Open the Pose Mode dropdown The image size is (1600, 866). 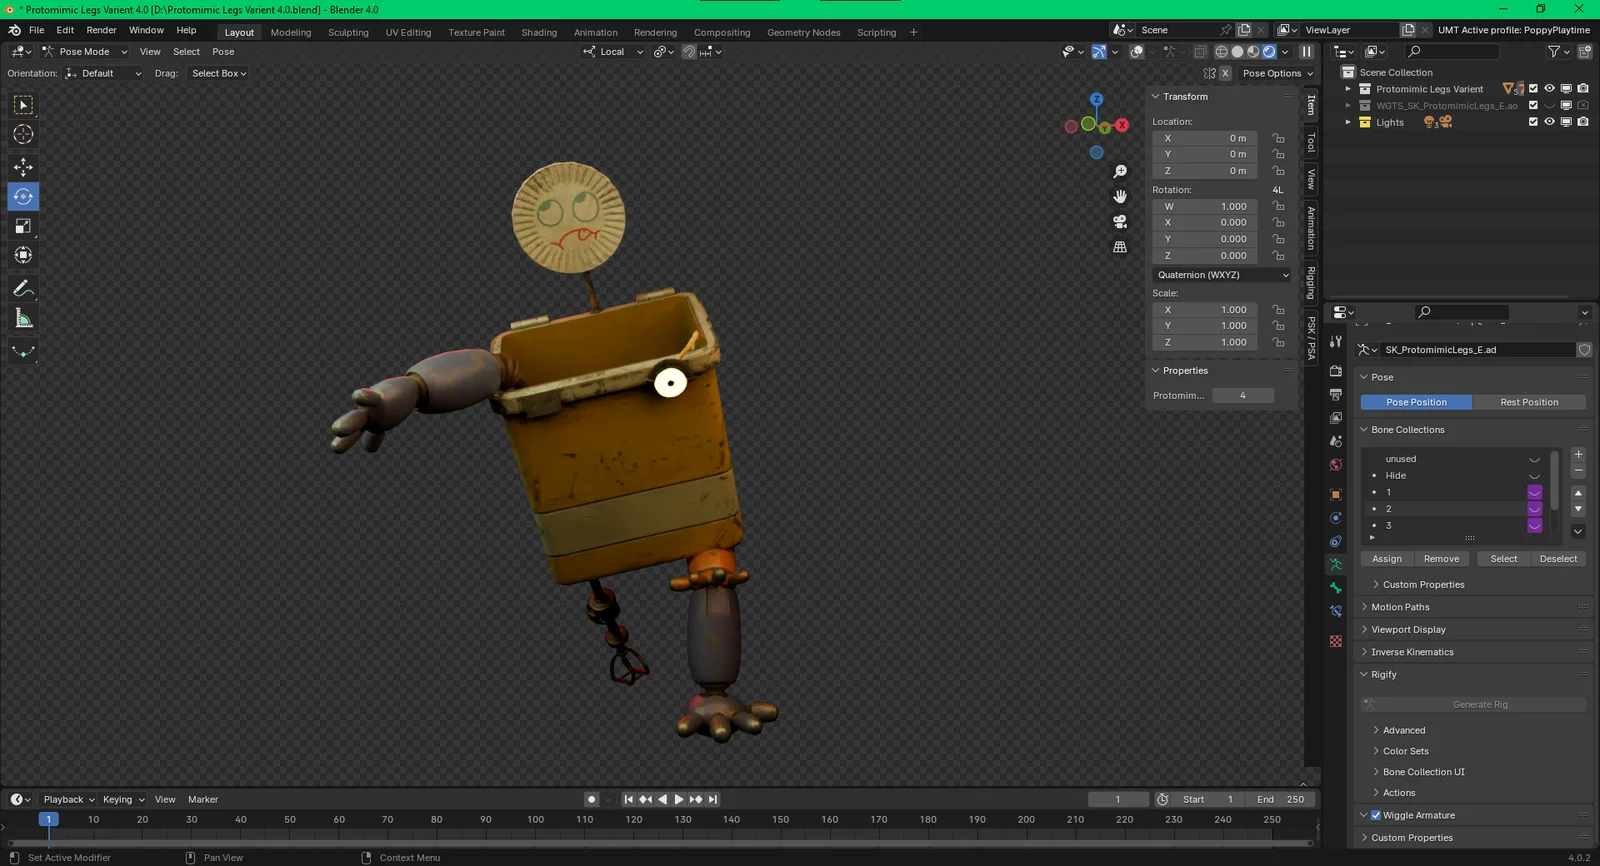click(84, 52)
